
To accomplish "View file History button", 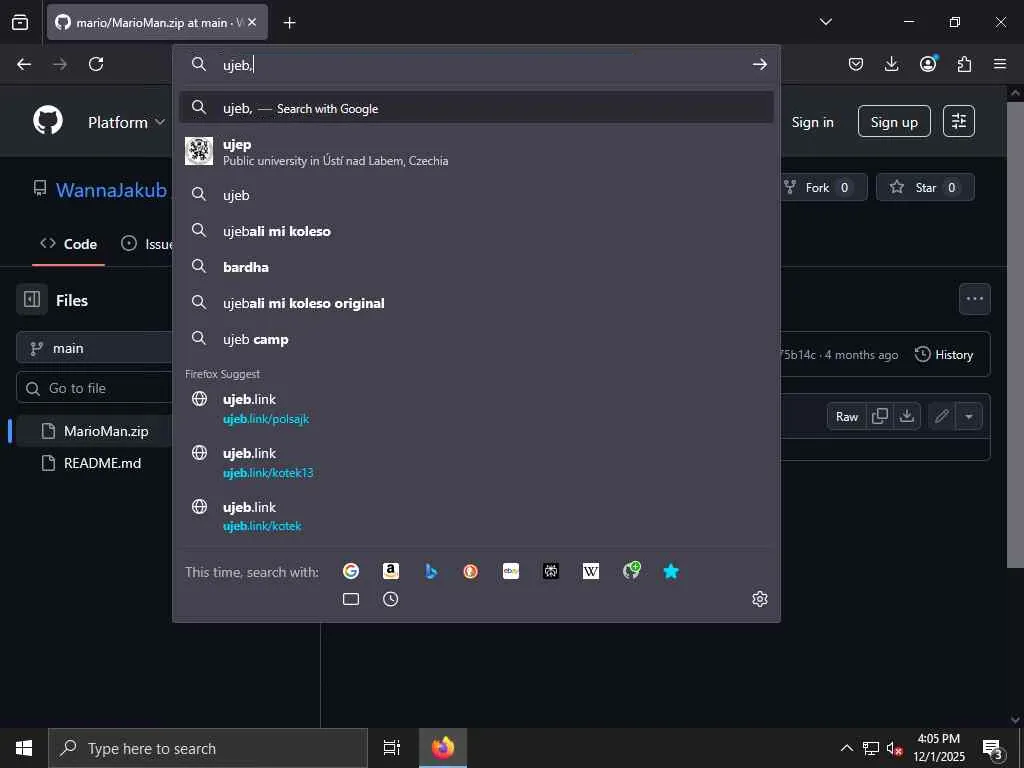I will (x=944, y=355).
